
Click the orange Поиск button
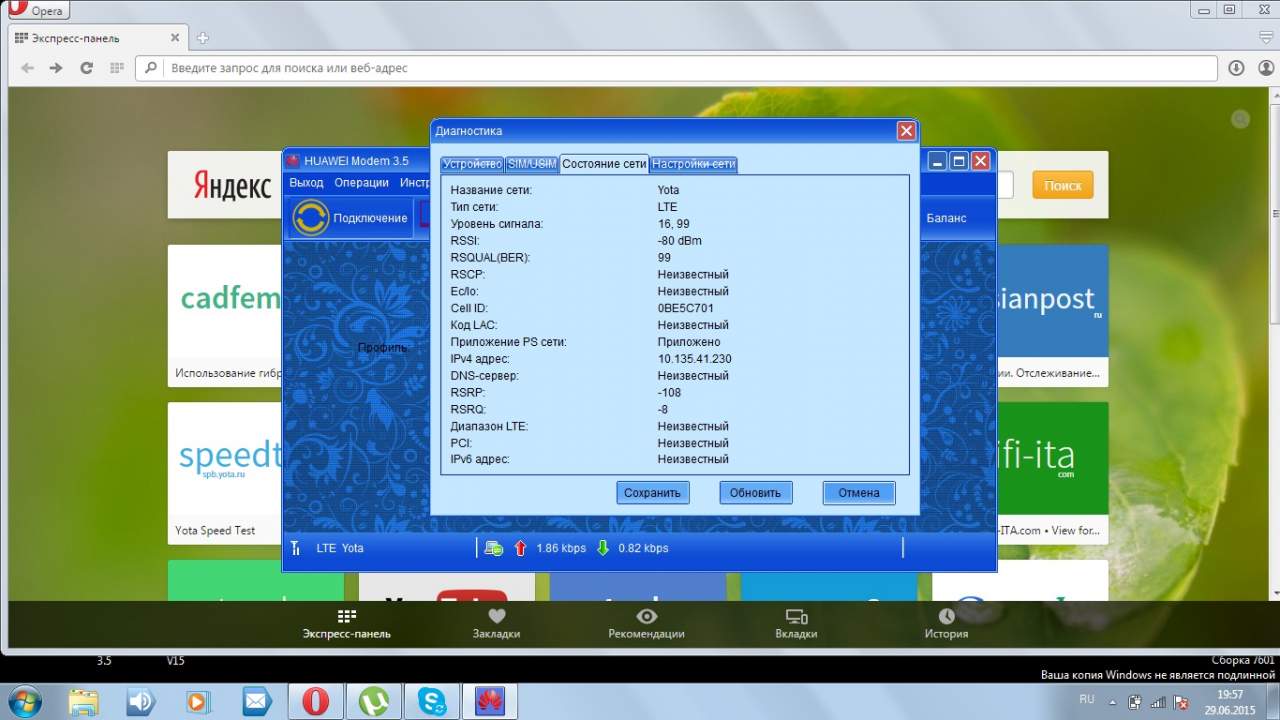point(1063,185)
